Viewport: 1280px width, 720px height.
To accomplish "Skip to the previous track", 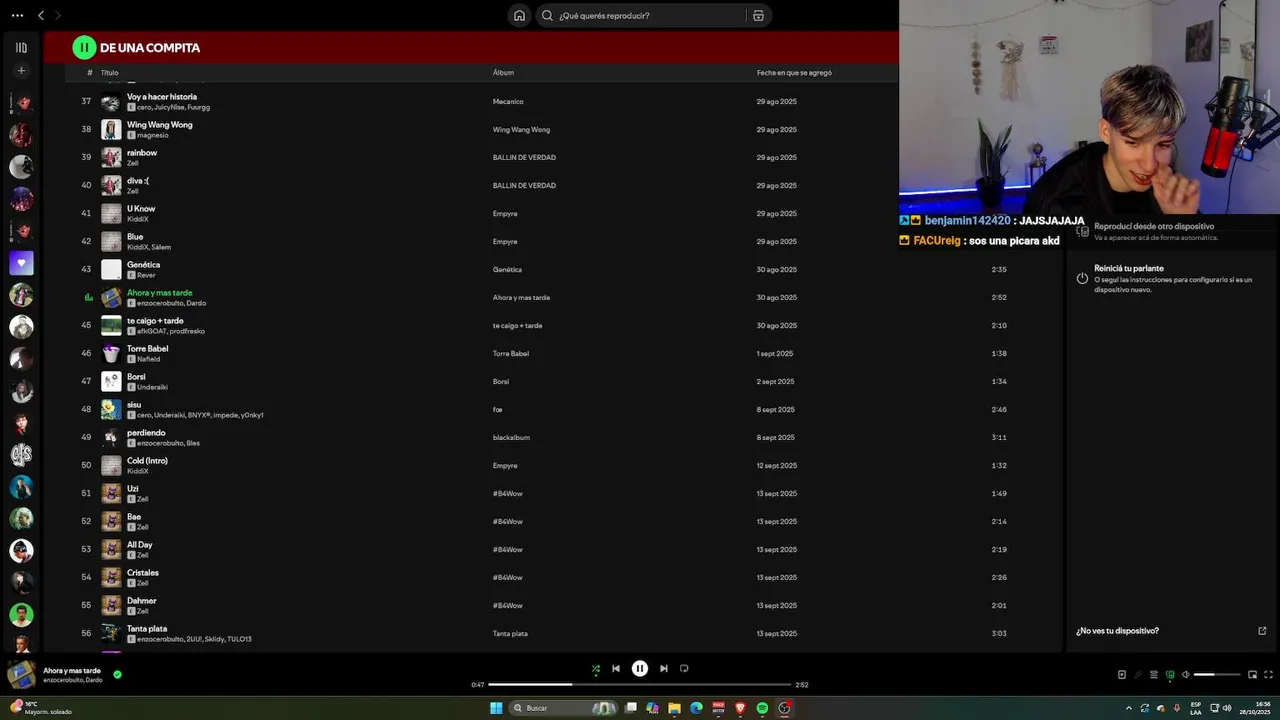I will (x=616, y=669).
